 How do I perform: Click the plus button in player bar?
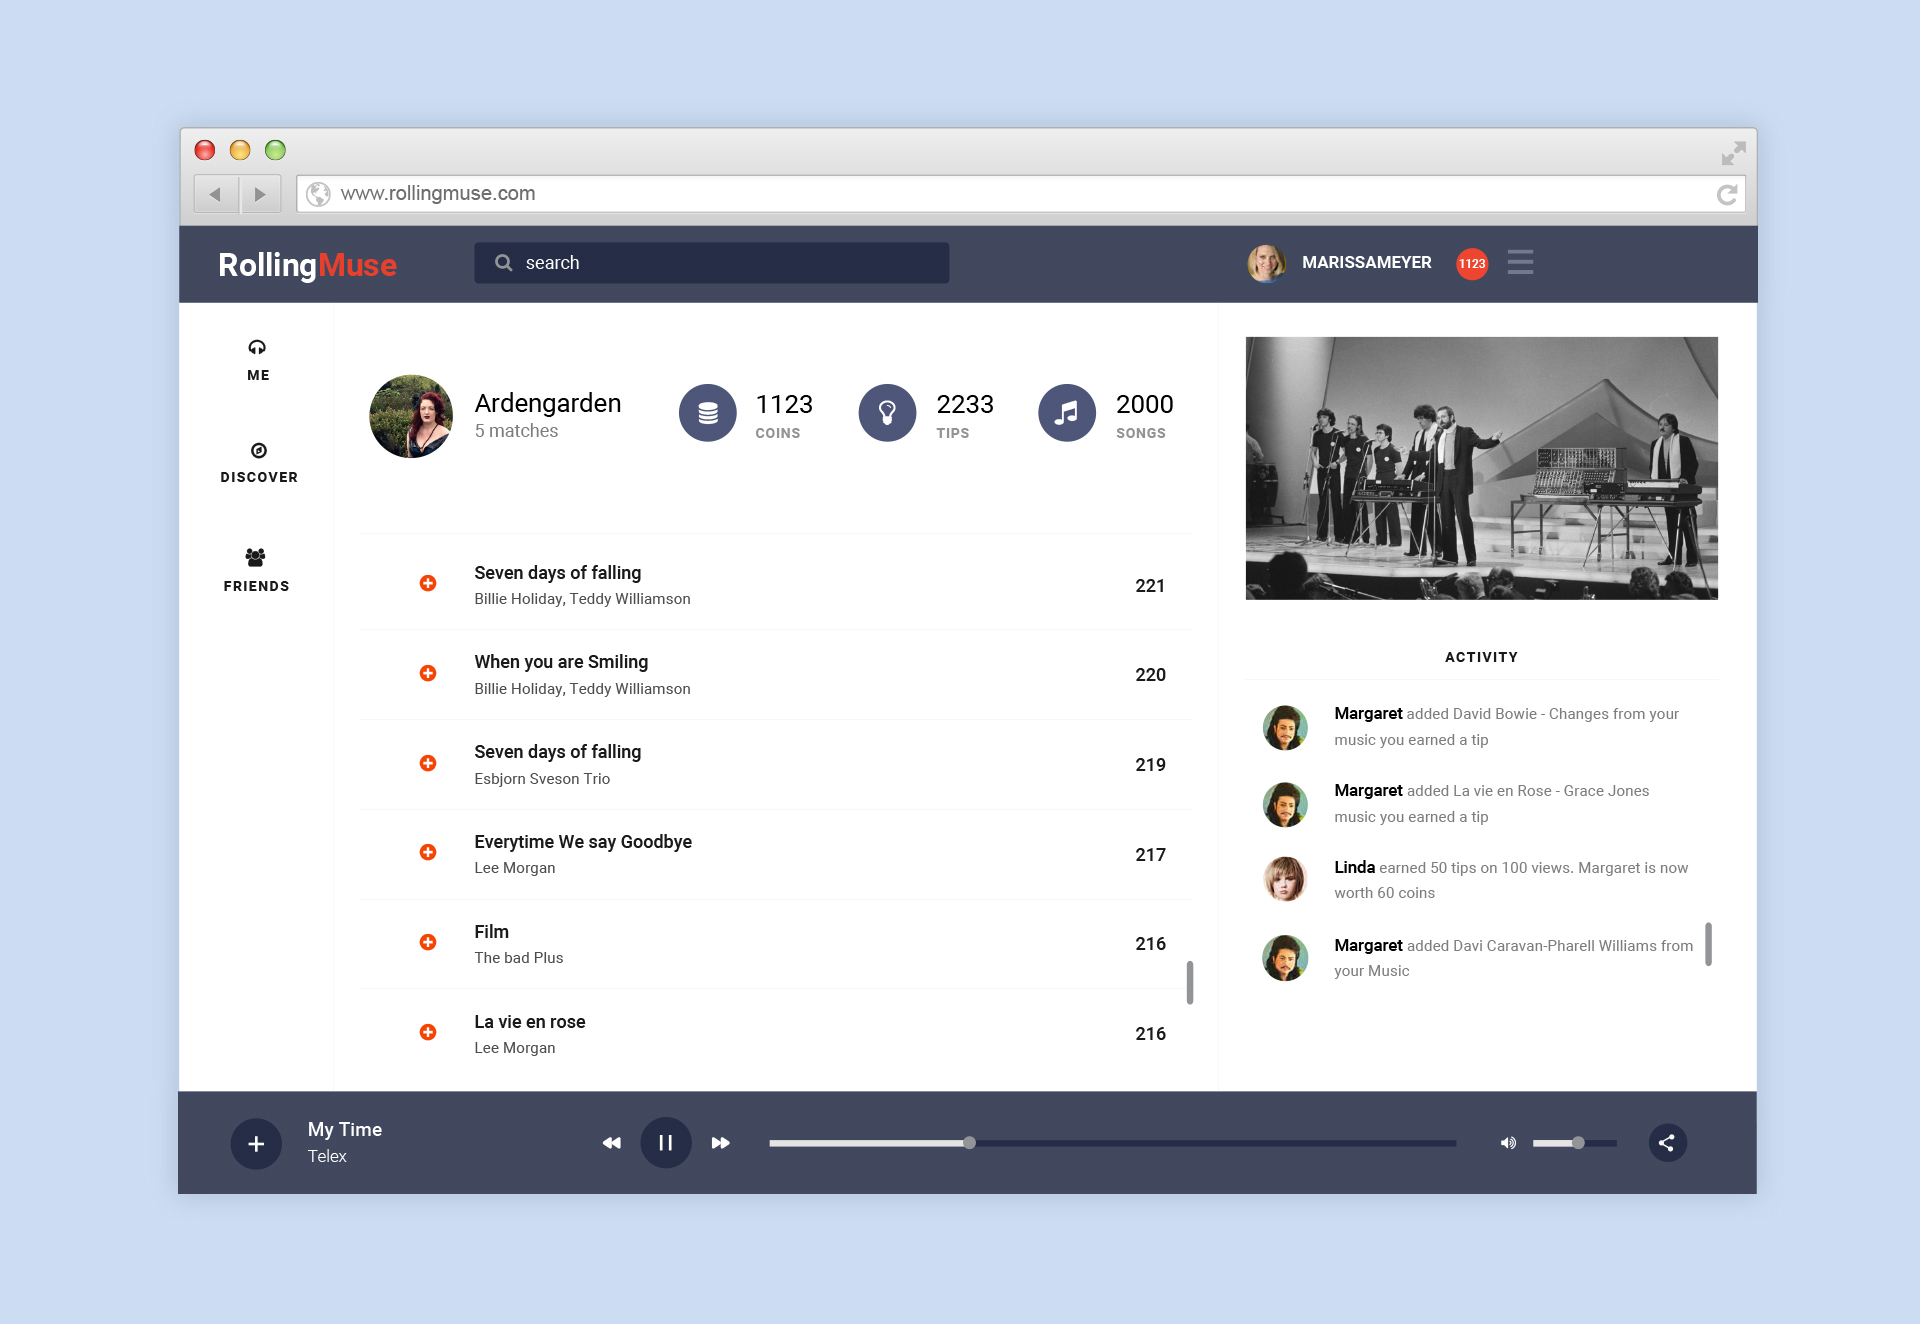pos(256,1143)
